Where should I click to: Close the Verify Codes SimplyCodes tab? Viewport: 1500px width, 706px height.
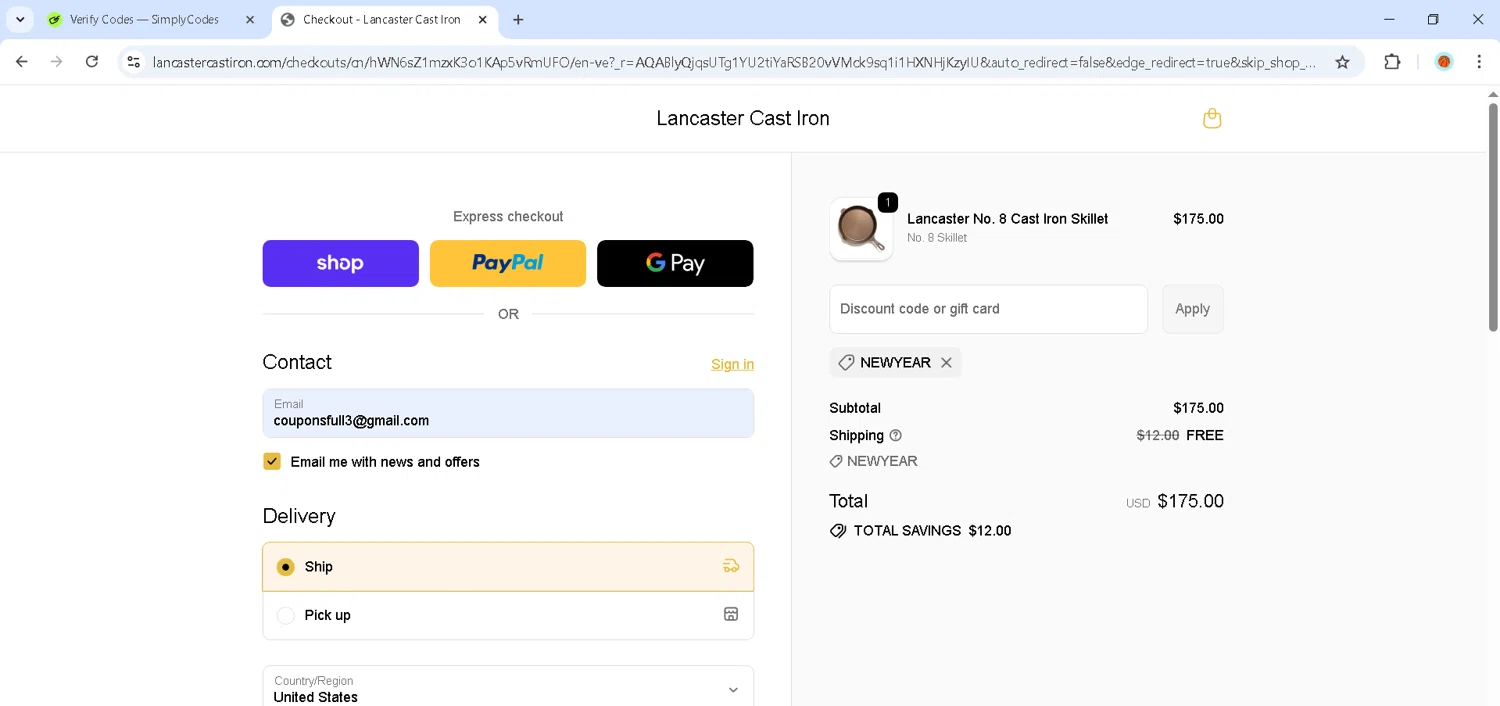(x=250, y=20)
